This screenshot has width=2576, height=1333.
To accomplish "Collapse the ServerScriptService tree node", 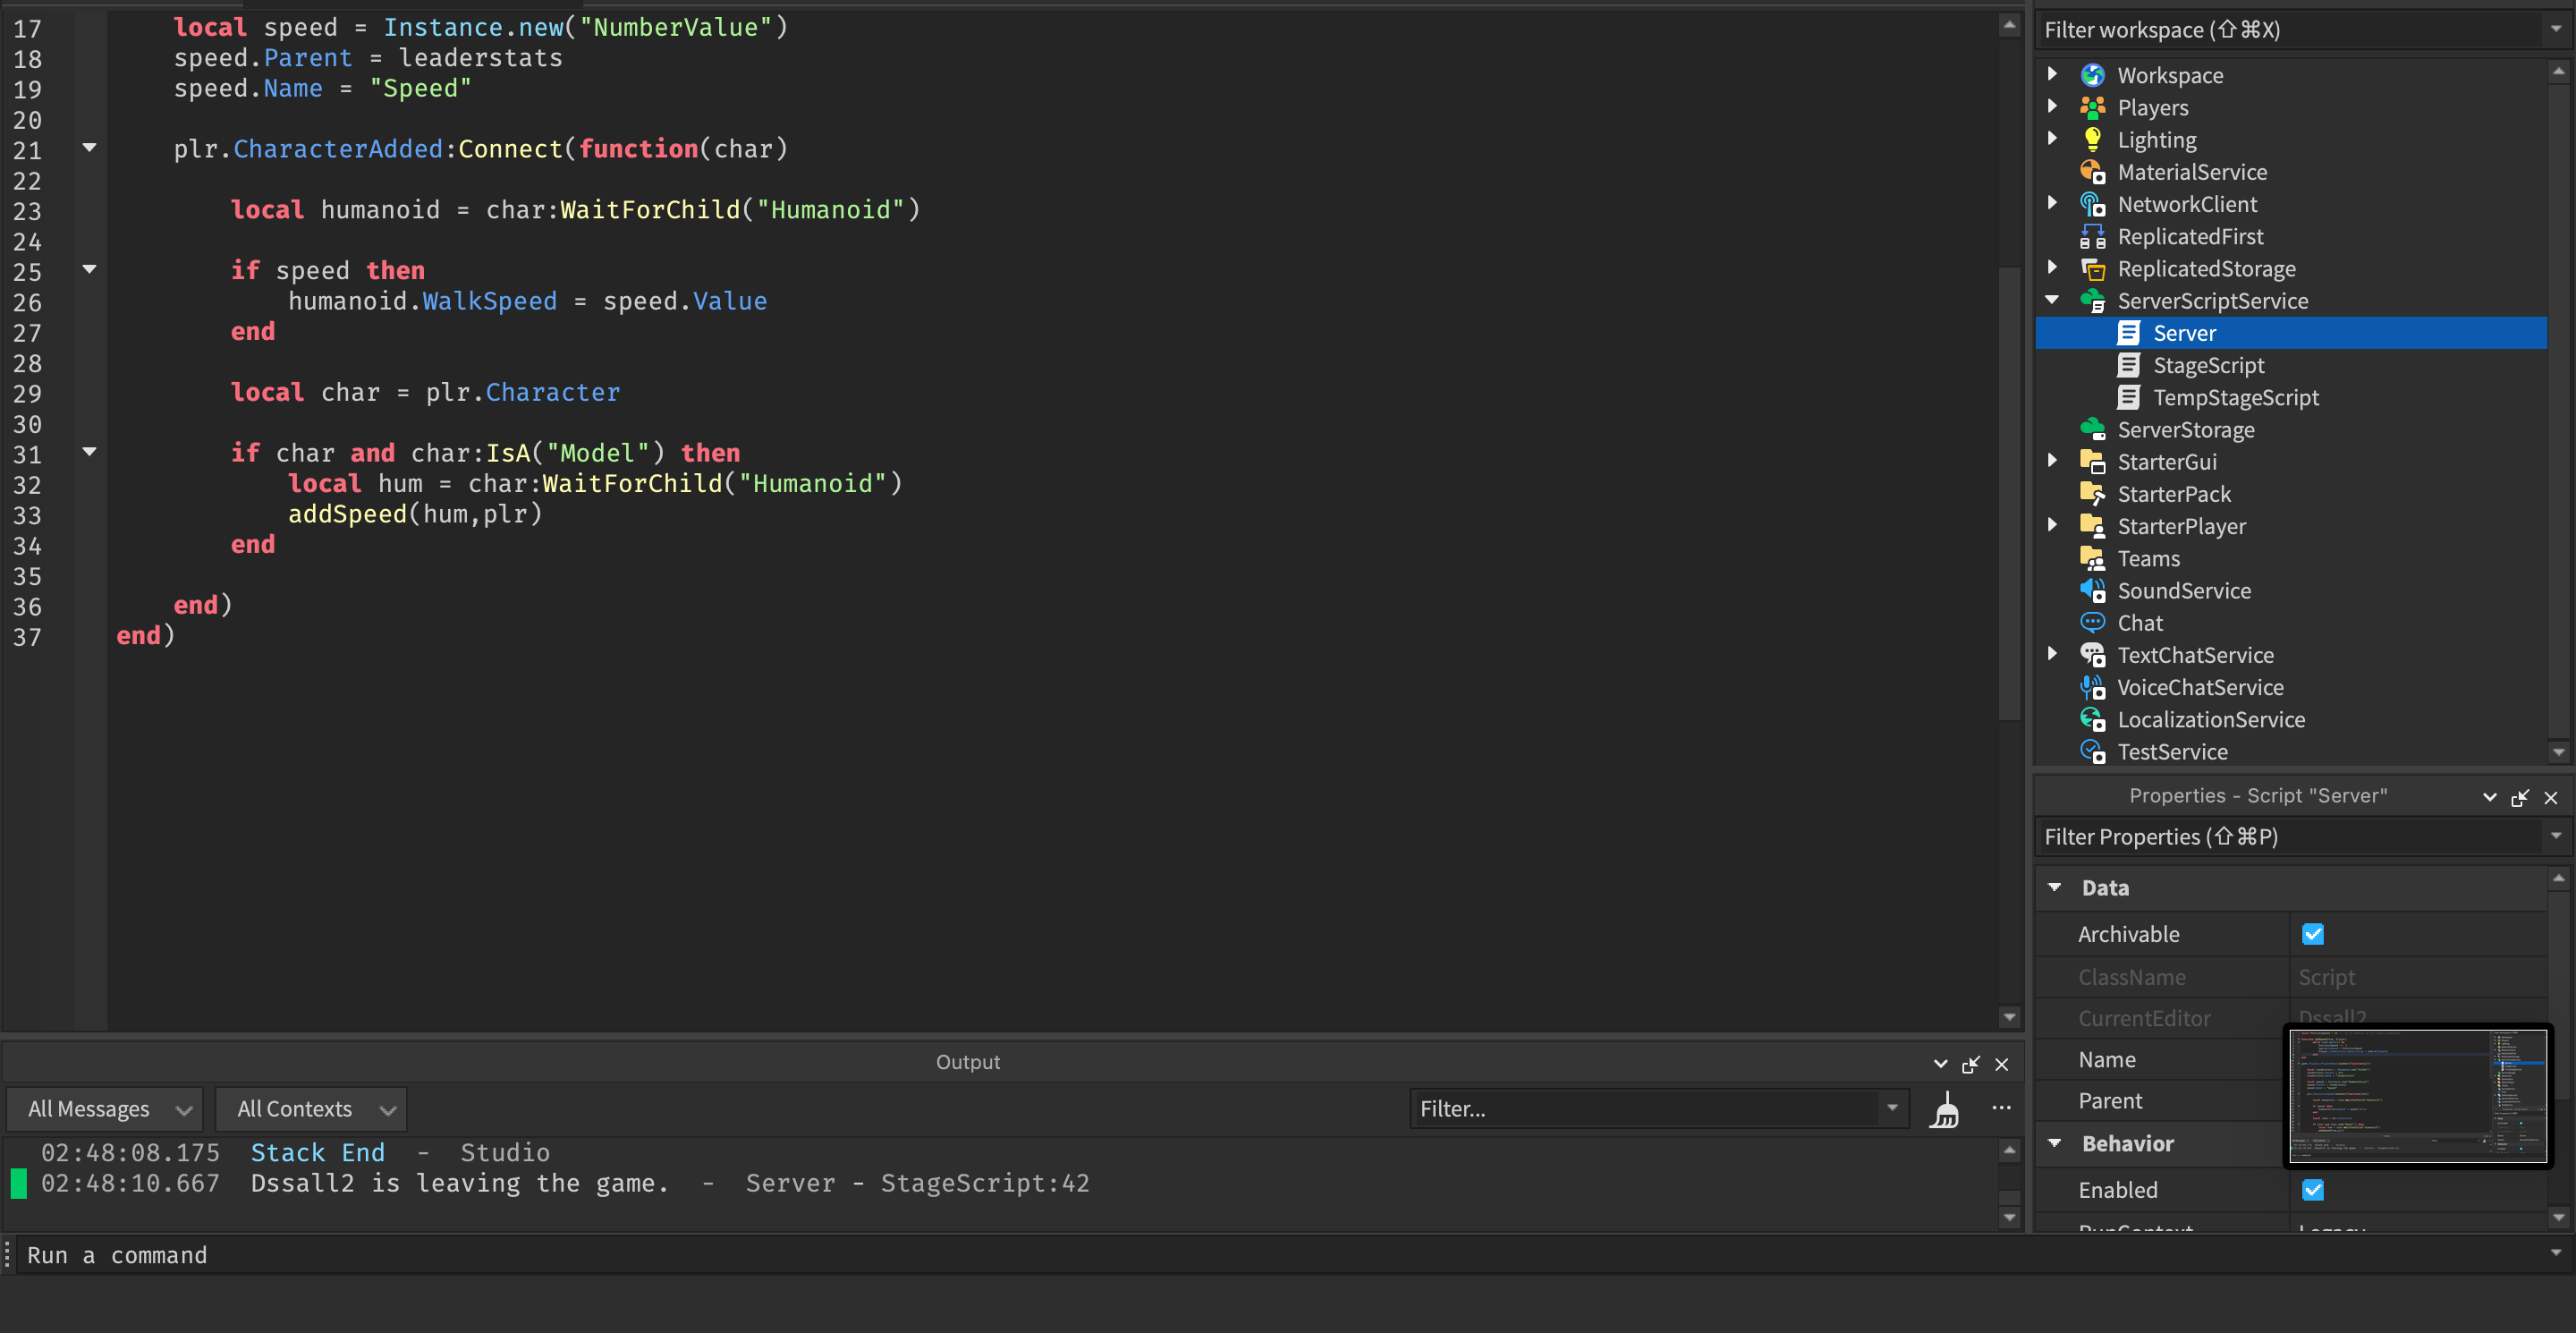I will 2052,300.
